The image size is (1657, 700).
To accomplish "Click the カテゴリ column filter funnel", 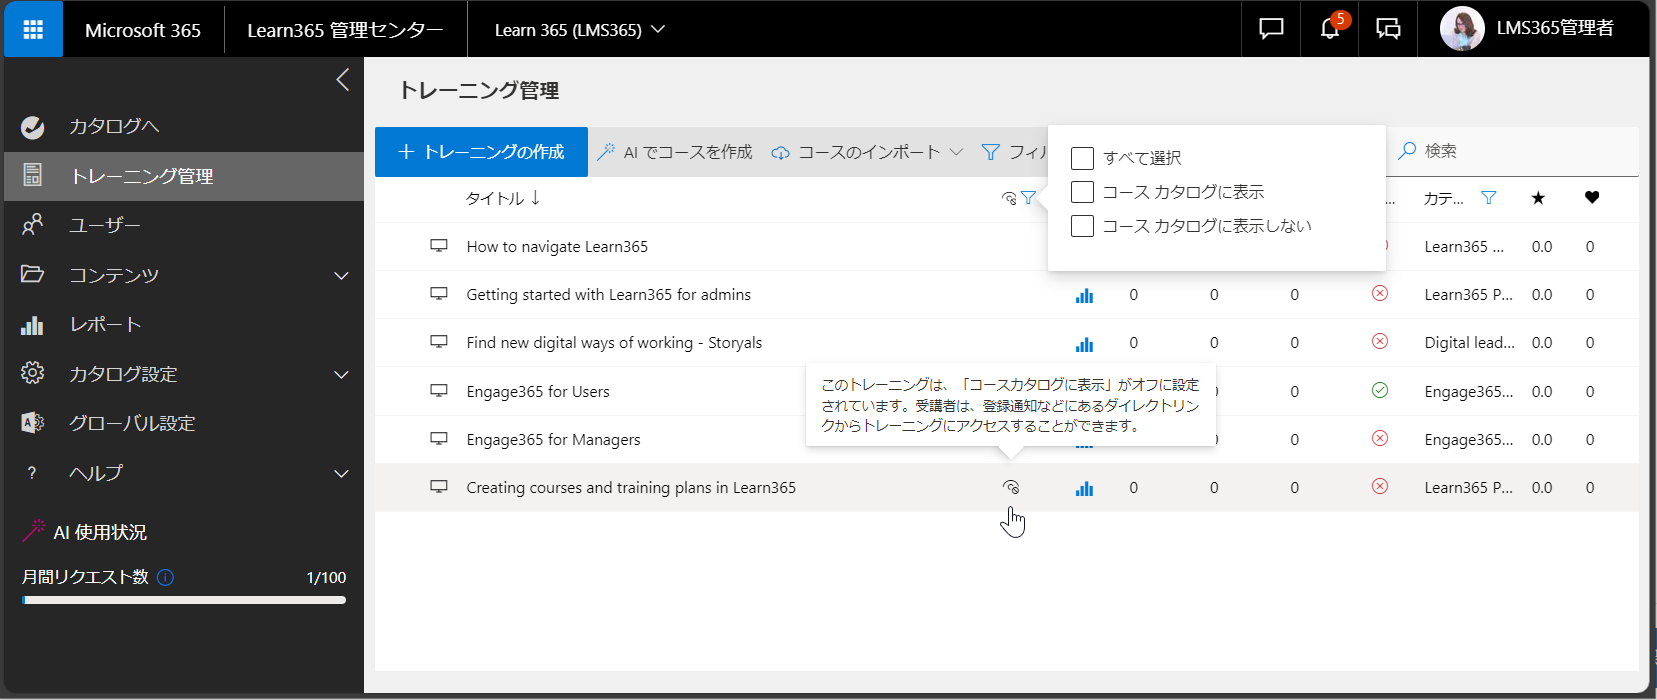I will pyautogui.click(x=1488, y=198).
